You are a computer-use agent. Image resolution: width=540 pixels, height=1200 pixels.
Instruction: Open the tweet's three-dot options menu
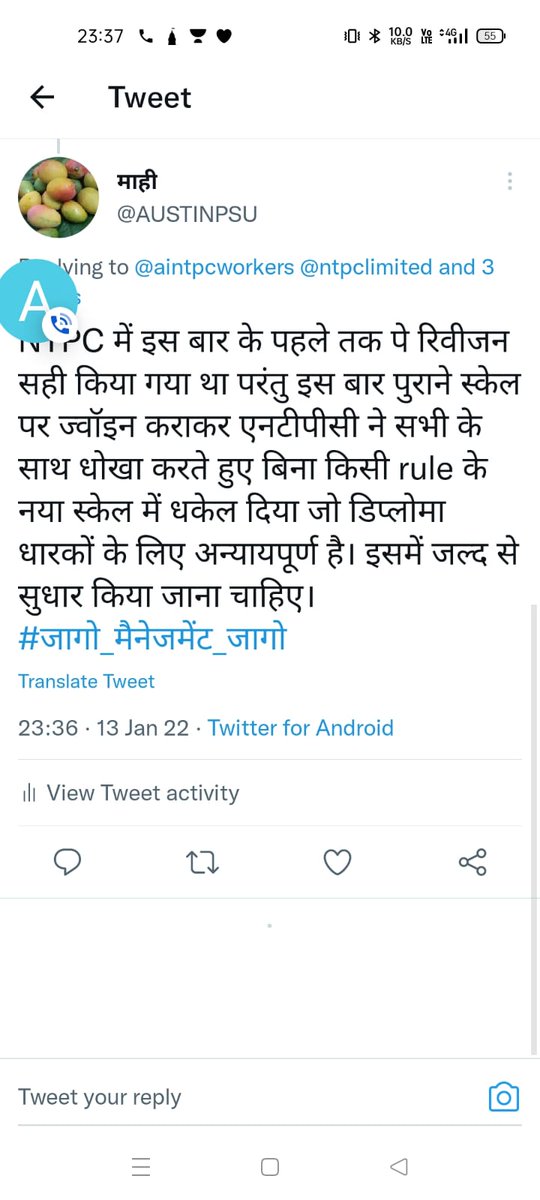[510, 181]
